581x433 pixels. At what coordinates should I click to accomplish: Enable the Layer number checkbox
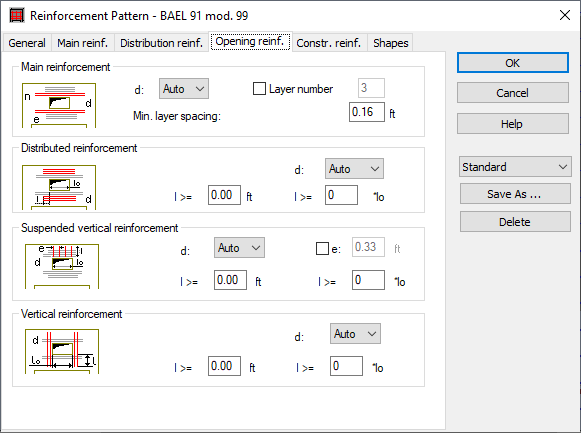point(259,89)
